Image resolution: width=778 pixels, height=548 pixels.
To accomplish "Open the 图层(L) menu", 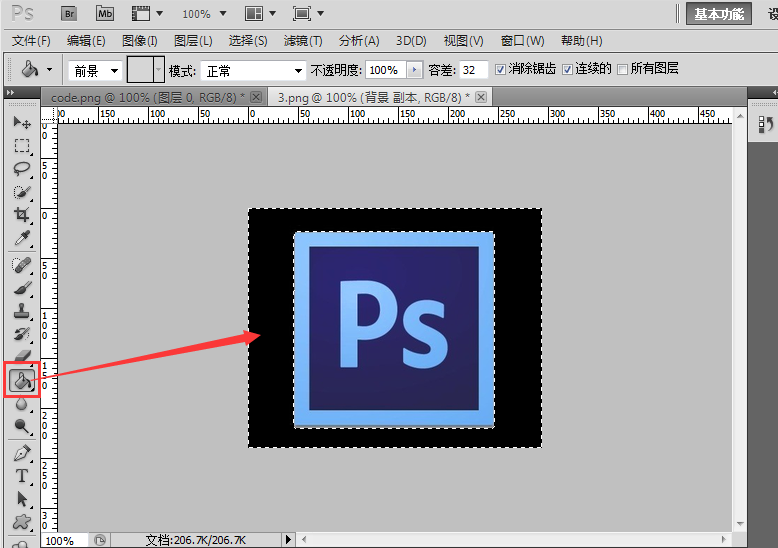I will 193,41.
